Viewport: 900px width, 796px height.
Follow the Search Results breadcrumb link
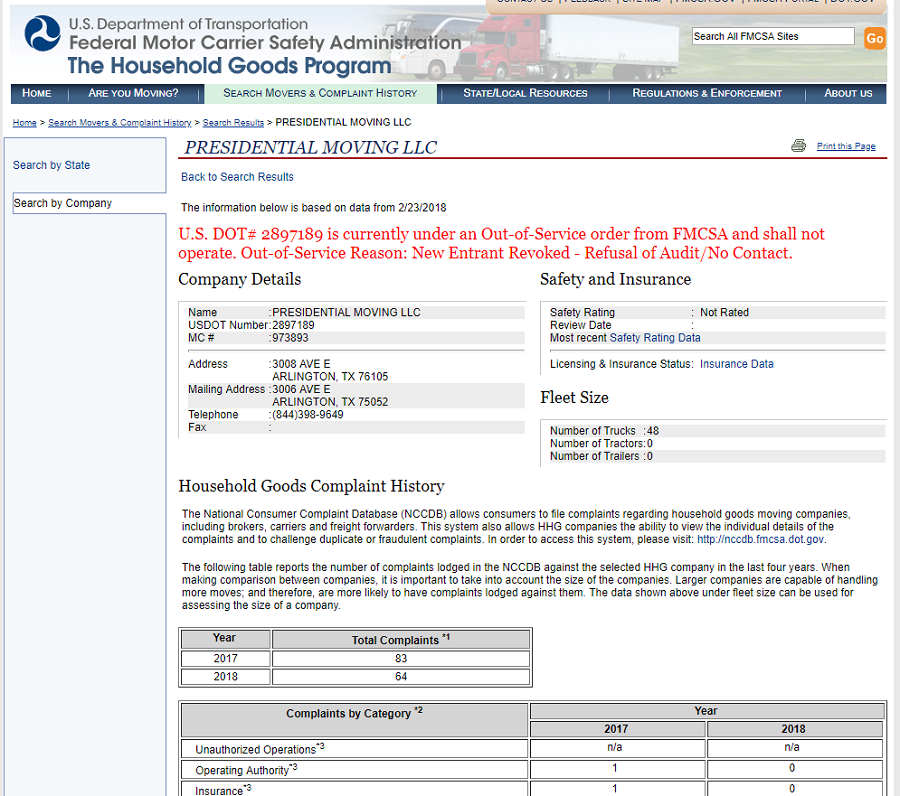(233, 123)
